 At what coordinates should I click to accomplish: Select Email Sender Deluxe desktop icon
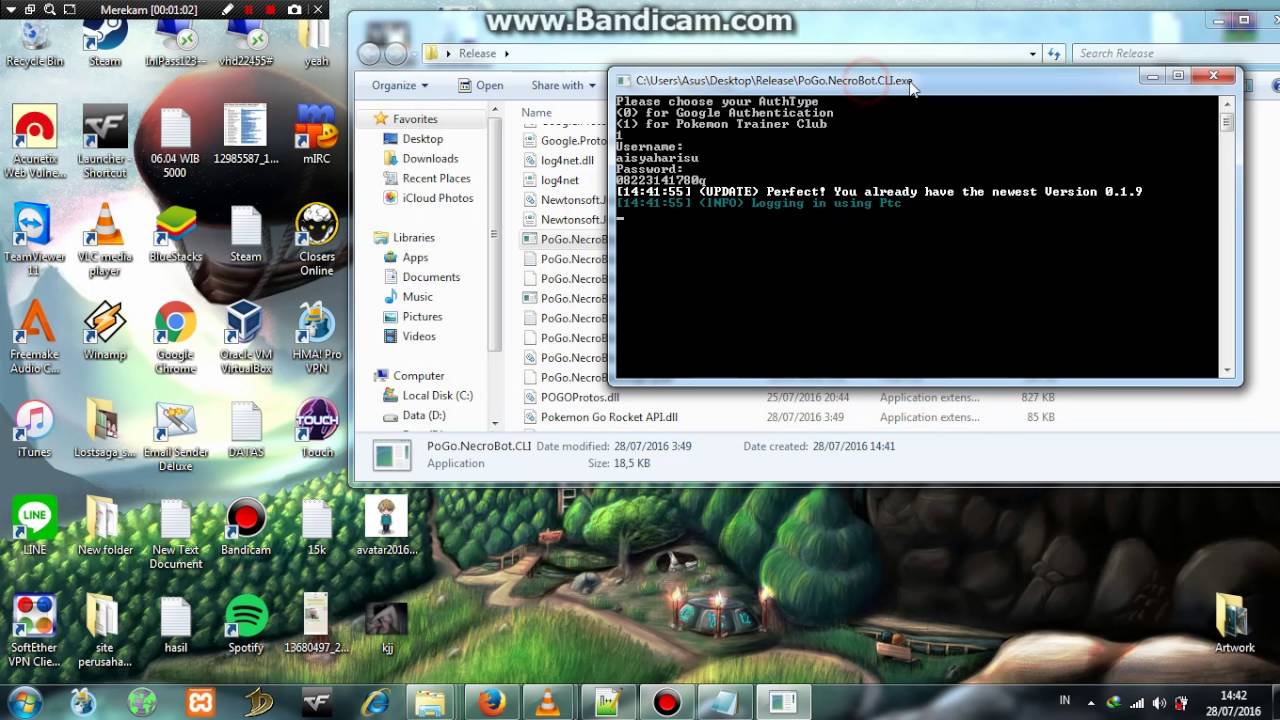pyautogui.click(x=175, y=436)
